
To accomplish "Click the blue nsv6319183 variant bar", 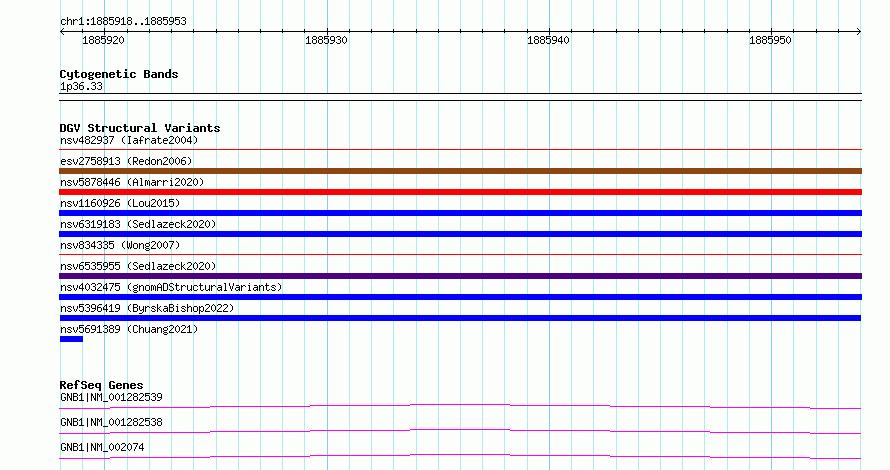I will click(x=460, y=234).
